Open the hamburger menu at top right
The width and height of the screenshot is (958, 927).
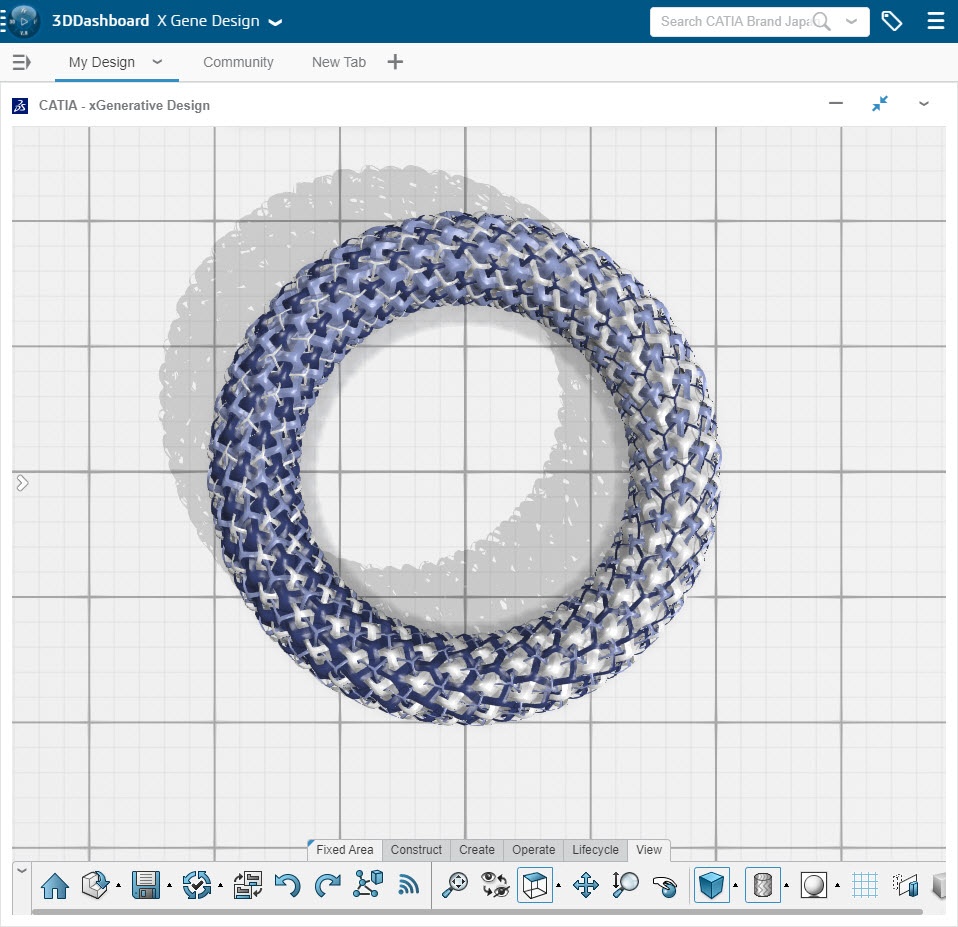[935, 21]
